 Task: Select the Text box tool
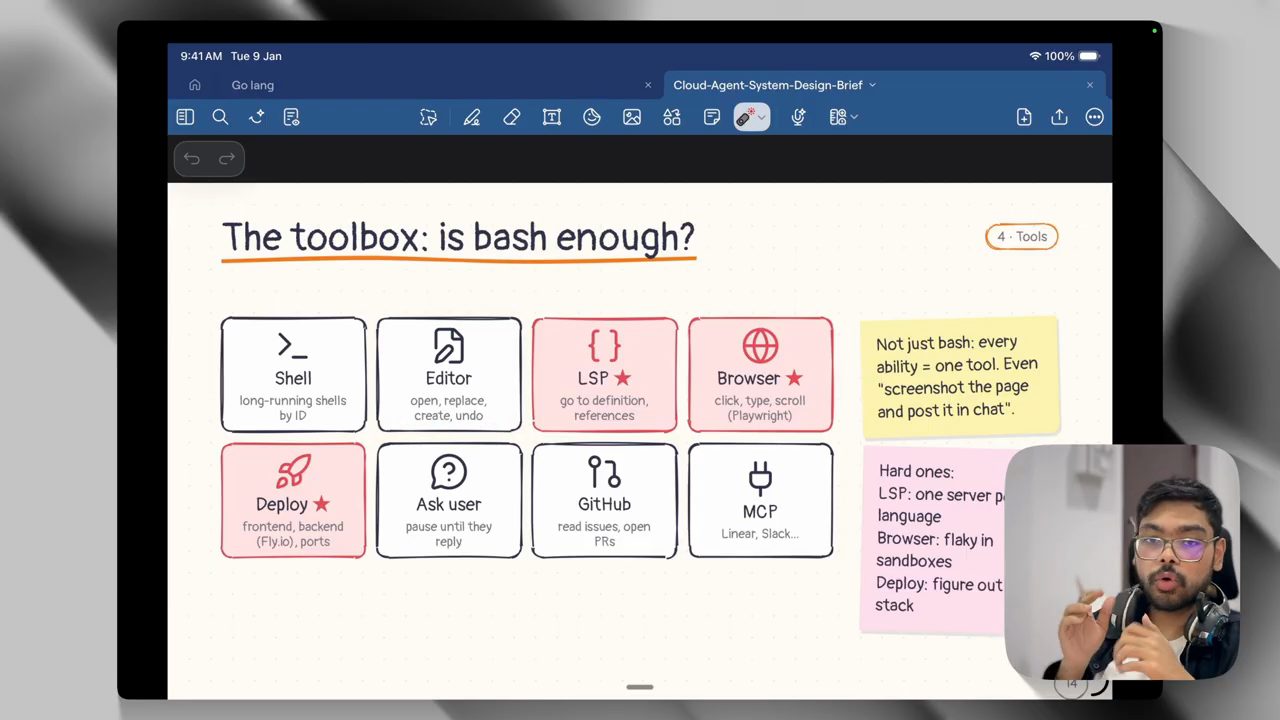point(551,117)
